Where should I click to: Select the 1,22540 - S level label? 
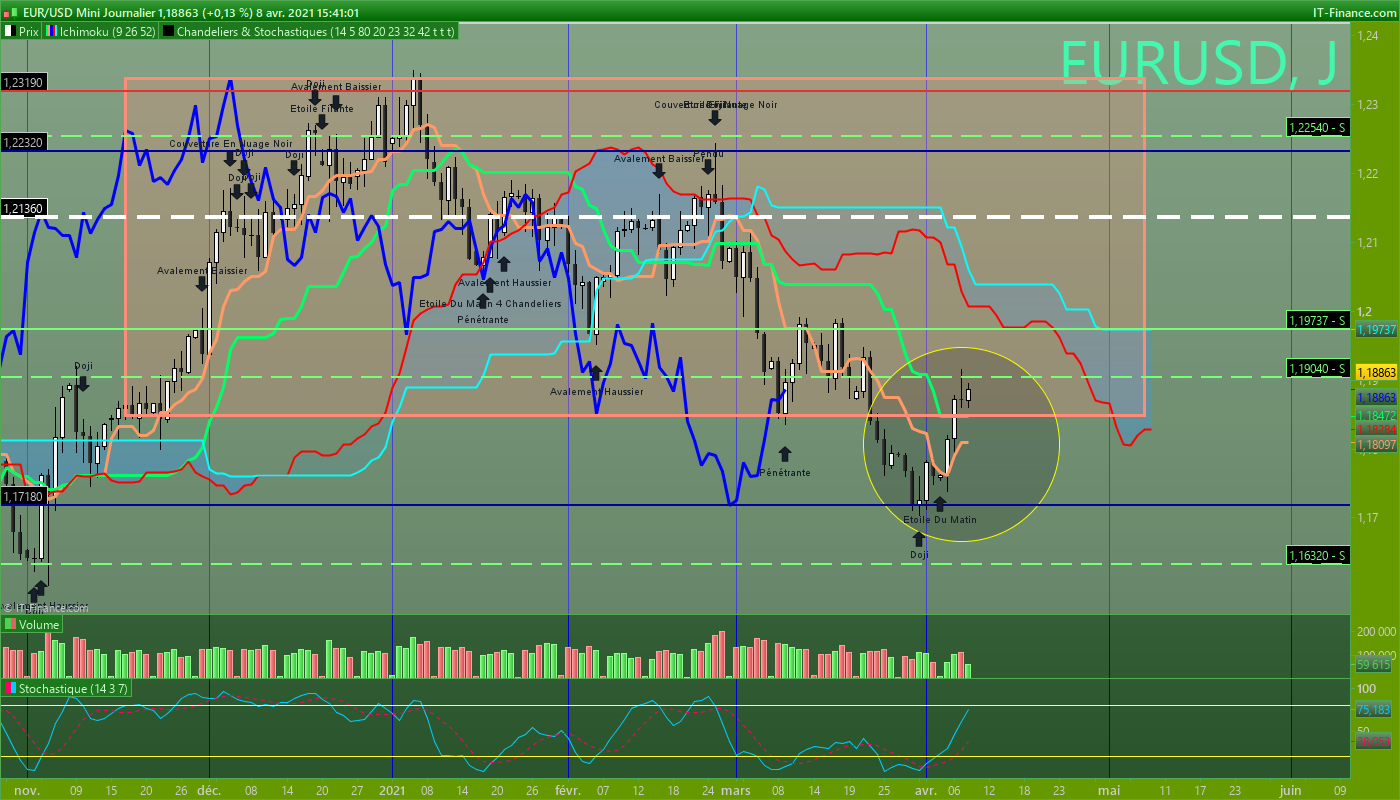point(1318,127)
